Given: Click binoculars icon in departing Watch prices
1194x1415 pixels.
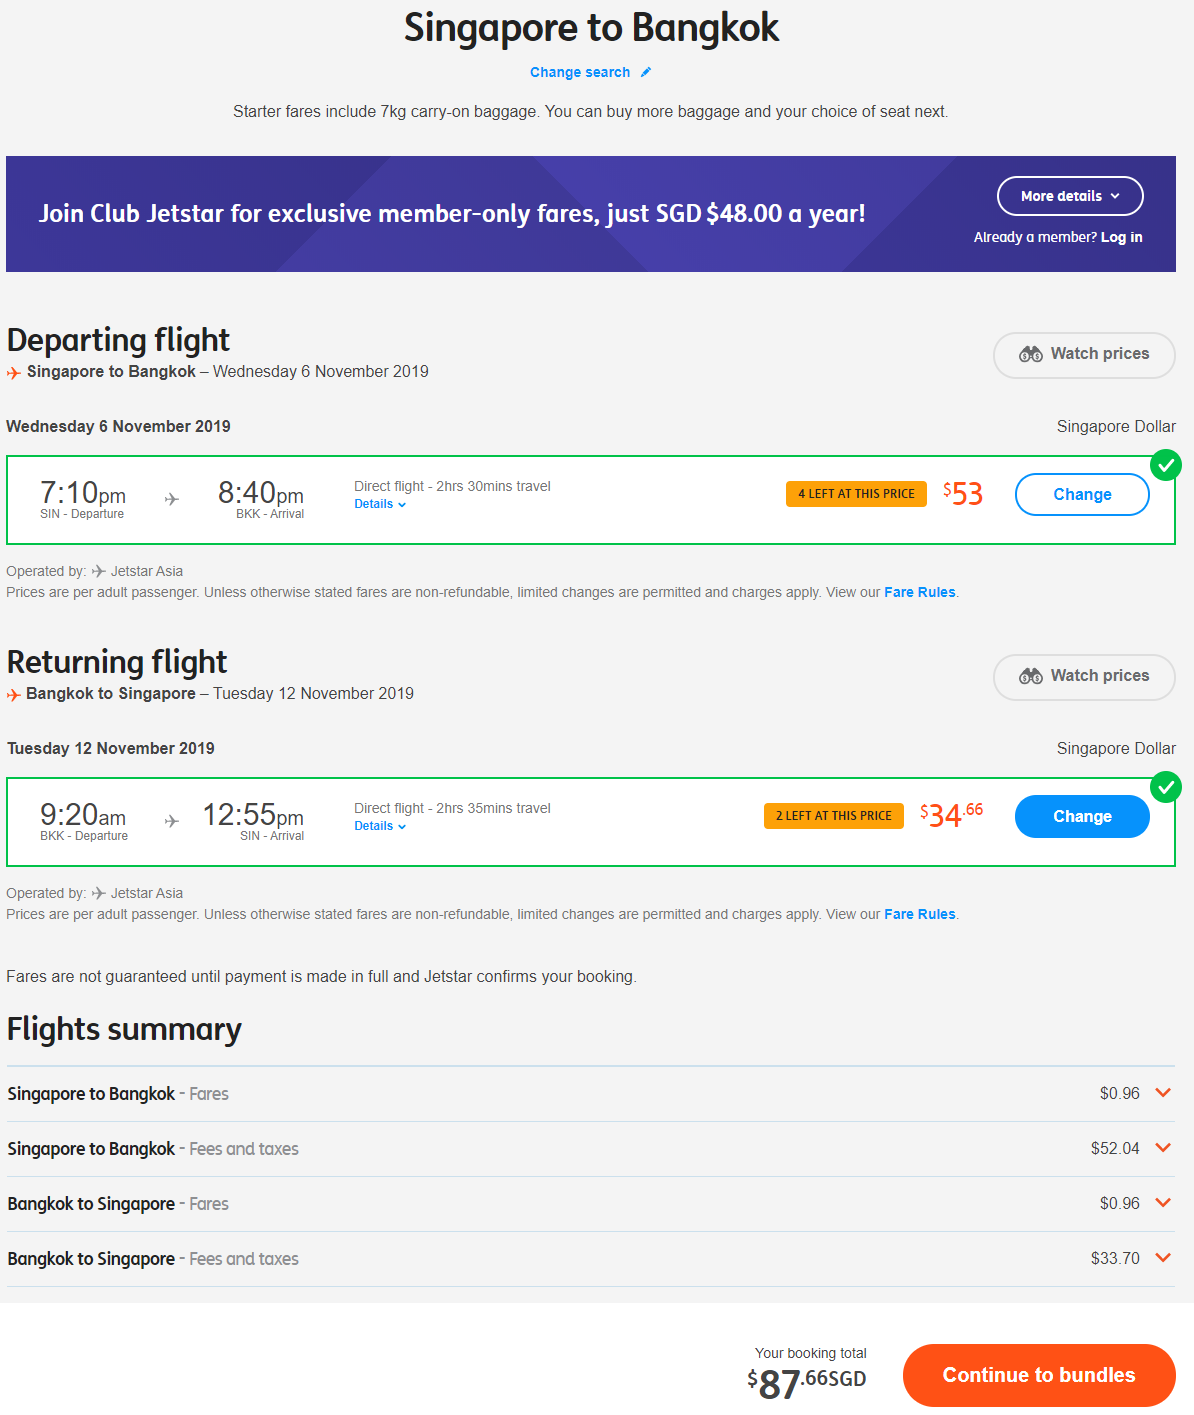Looking at the screenshot, I should pos(1031,354).
